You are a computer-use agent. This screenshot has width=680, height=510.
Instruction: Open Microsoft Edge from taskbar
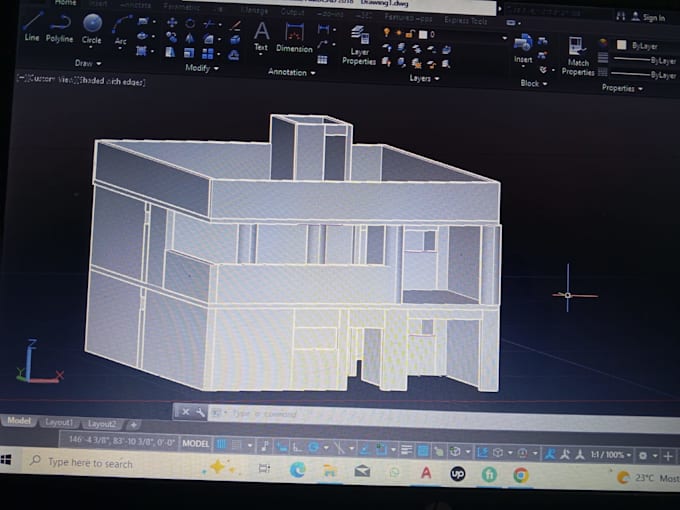tap(298, 470)
